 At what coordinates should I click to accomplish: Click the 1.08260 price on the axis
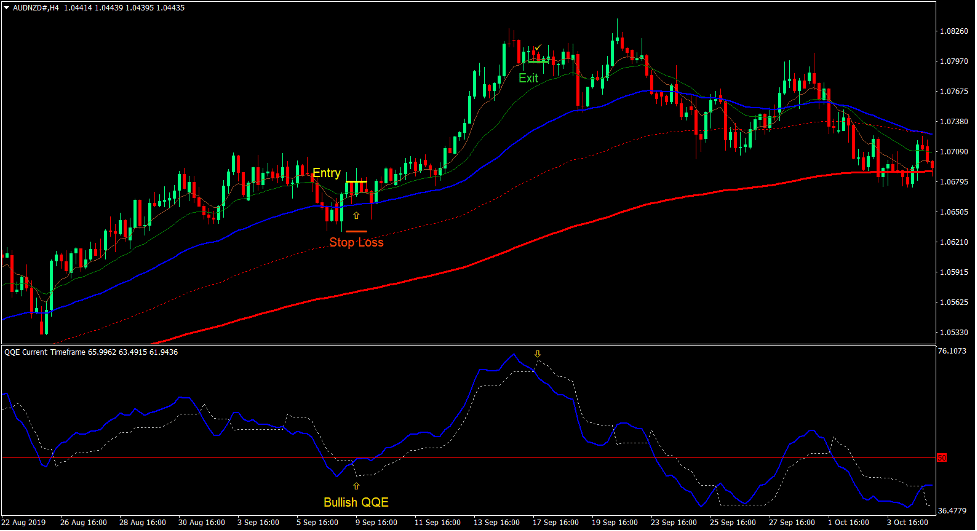point(956,31)
